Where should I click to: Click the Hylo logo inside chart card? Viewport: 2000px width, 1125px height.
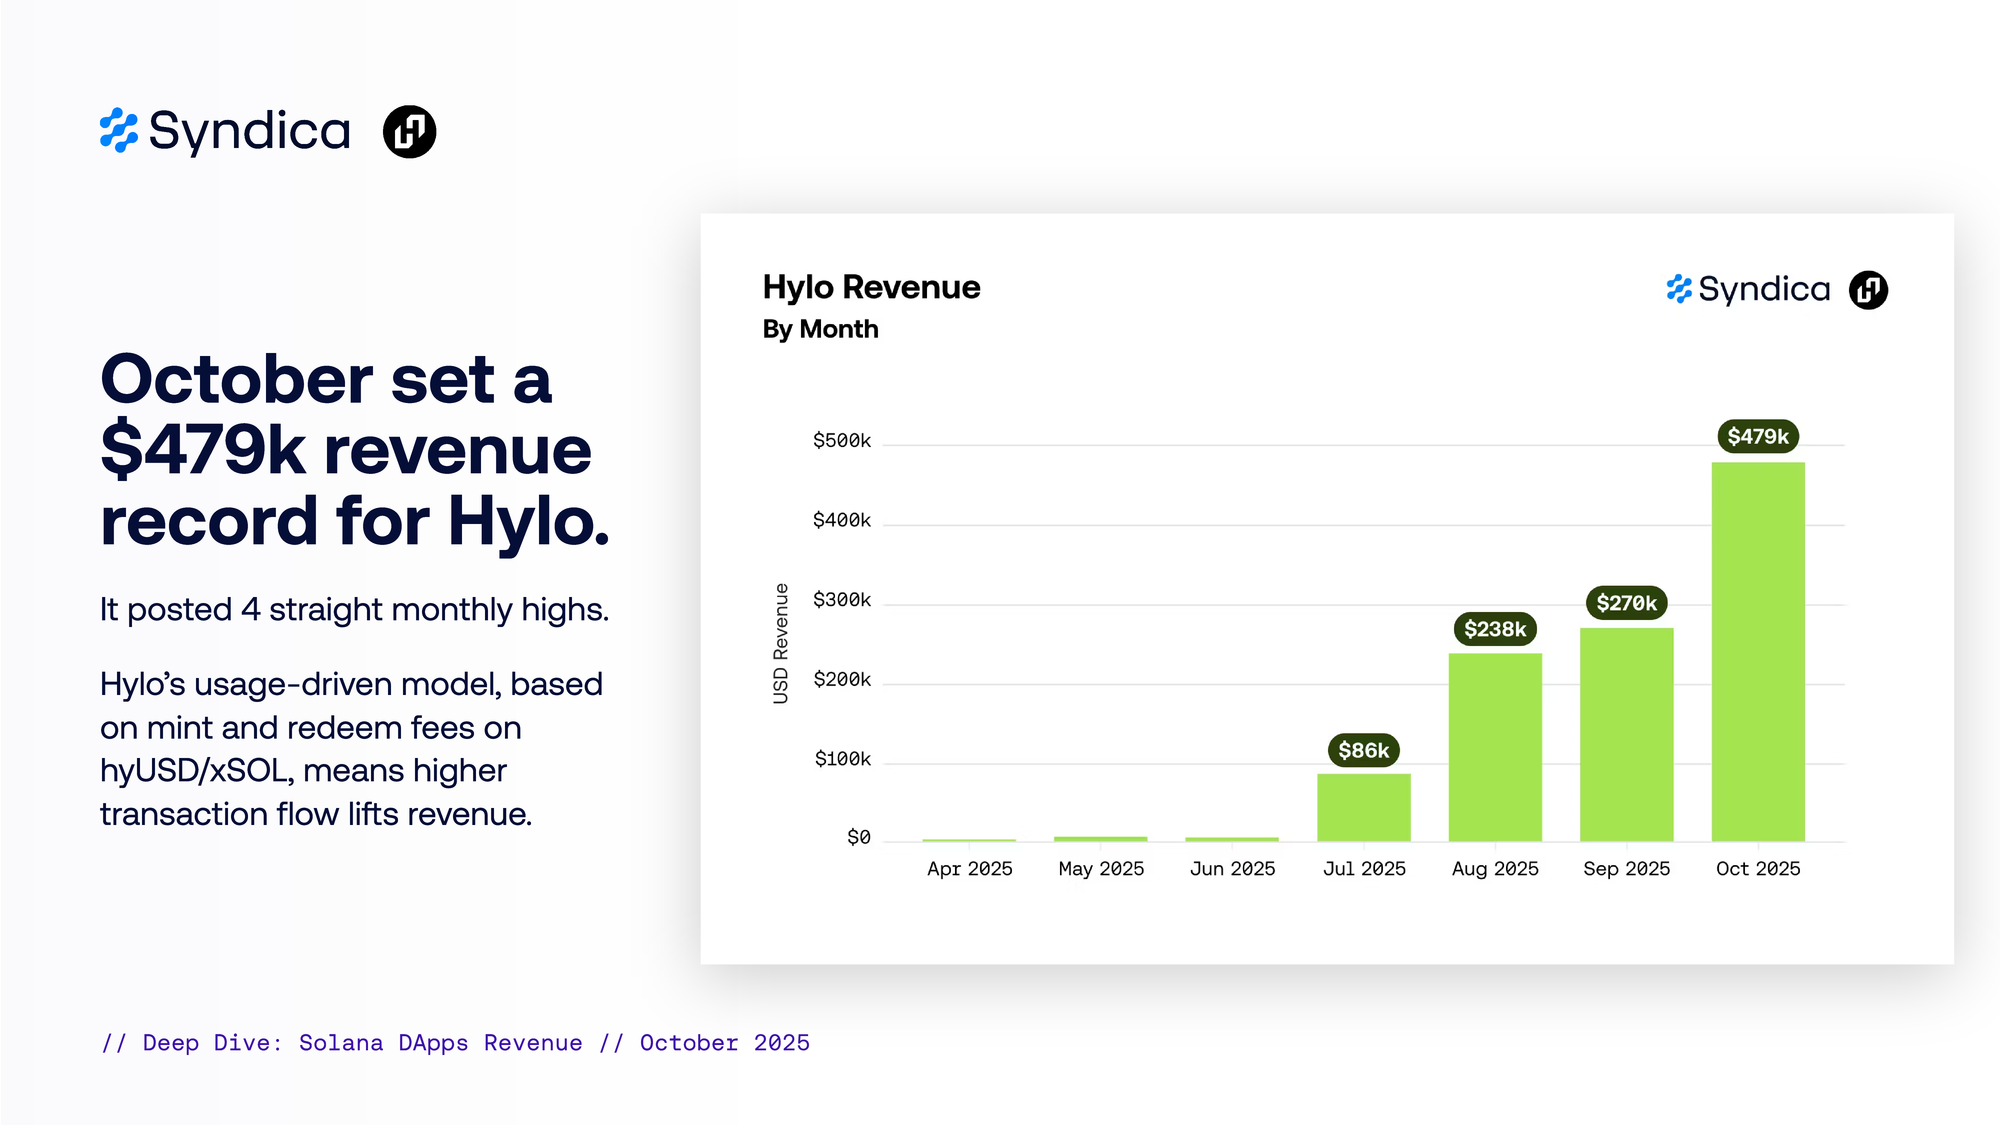coord(1867,290)
